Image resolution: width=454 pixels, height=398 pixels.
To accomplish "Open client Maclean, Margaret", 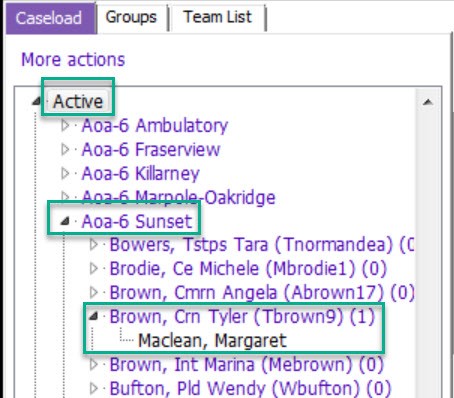I will [212, 341].
